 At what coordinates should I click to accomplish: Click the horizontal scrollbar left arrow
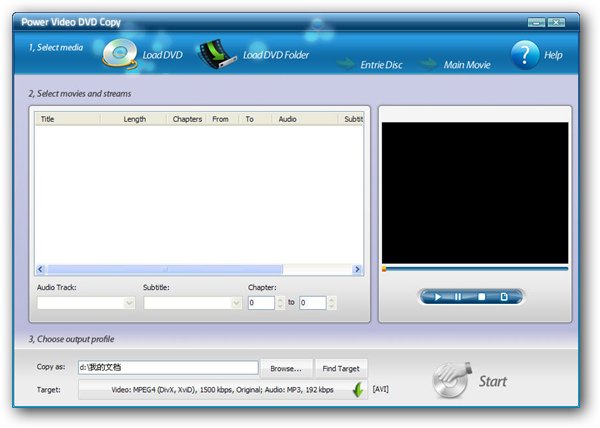(41, 269)
